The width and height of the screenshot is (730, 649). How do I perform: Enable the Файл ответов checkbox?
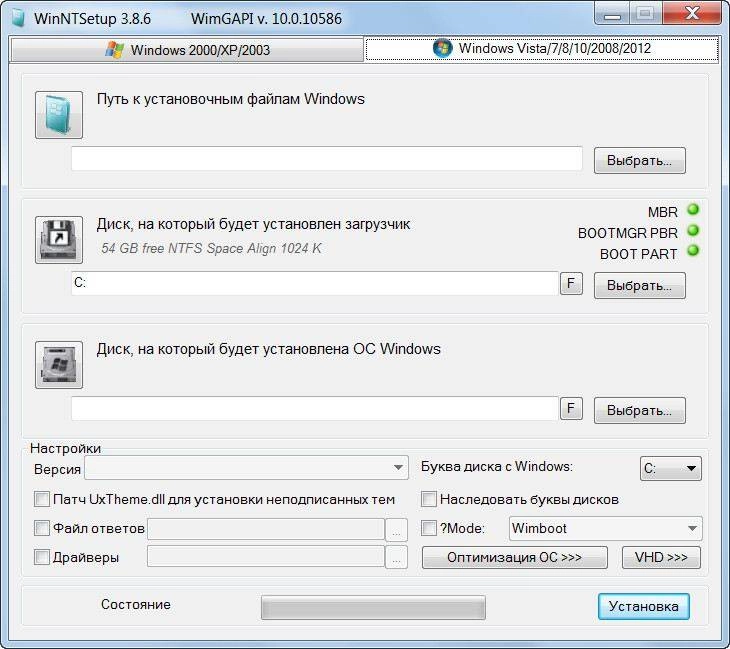coord(42,528)
